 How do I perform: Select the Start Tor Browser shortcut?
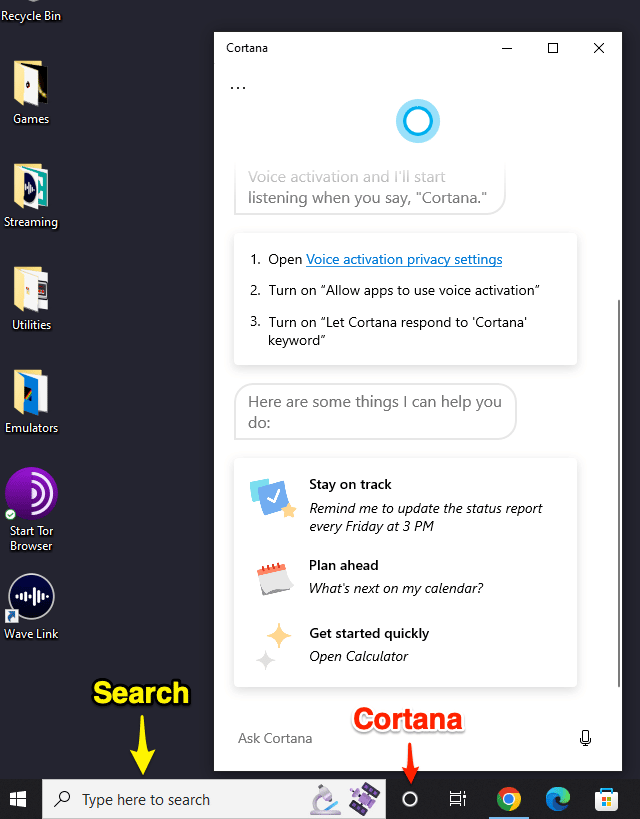(31, 510)
